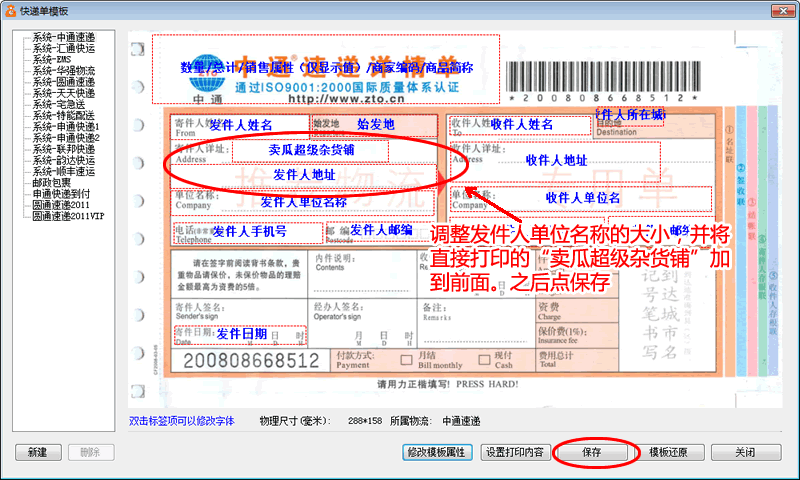Select 系统-天天快递 template
This screenshot has height=480, width=800.
(63, 93)
